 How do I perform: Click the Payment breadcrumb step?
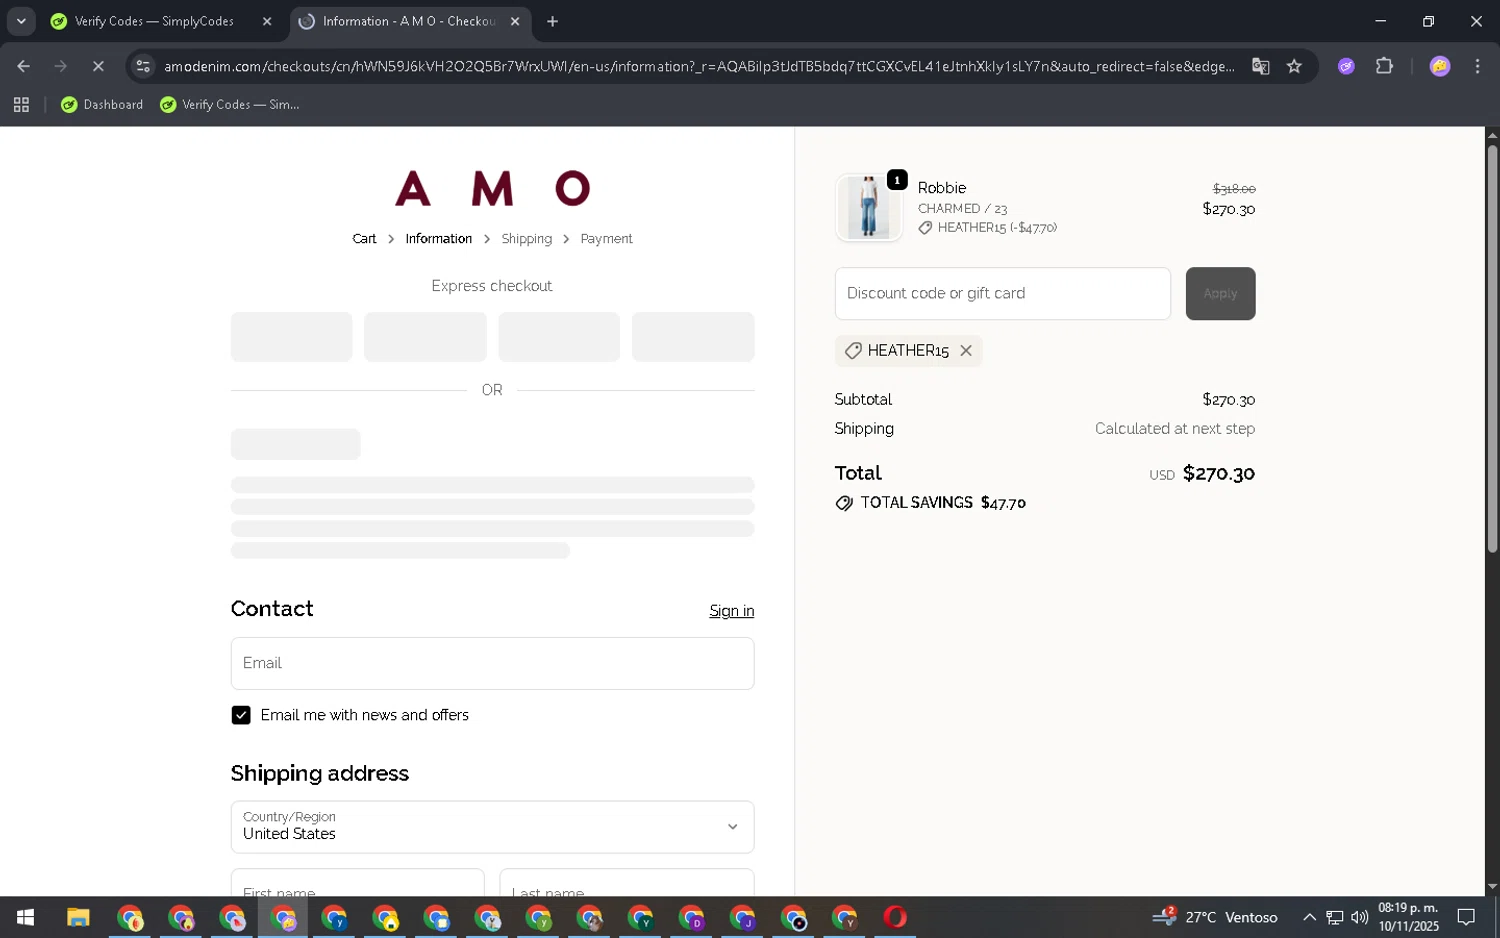[x=606, y=239]
